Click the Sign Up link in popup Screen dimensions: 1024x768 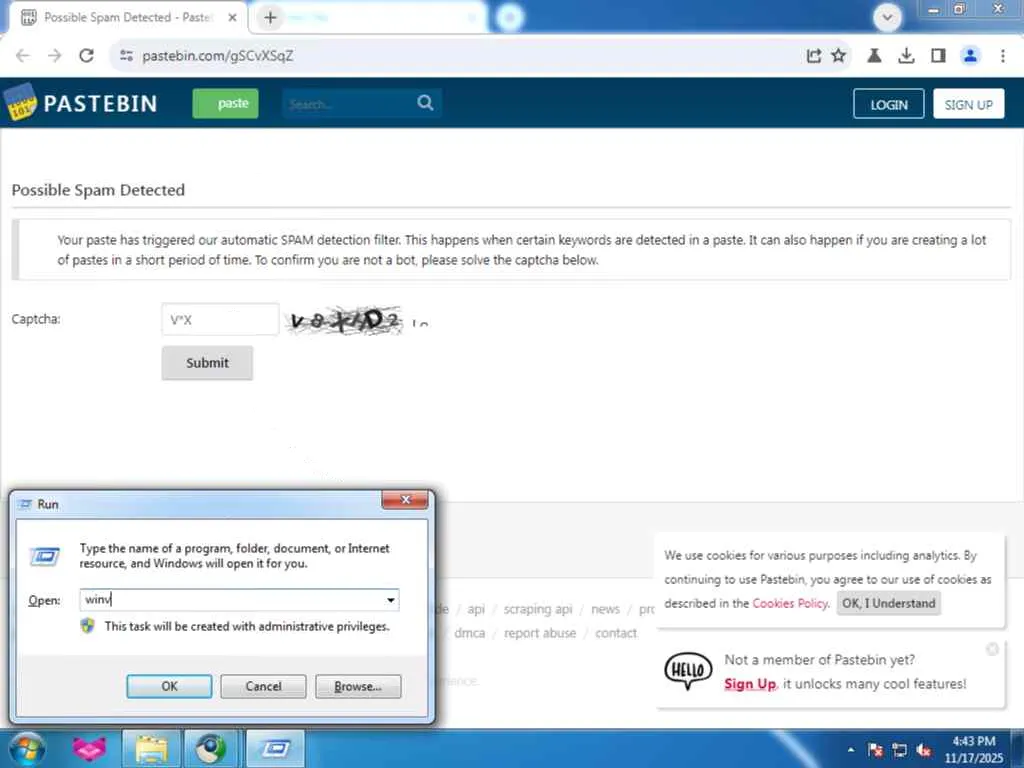(x=750, y=684)
